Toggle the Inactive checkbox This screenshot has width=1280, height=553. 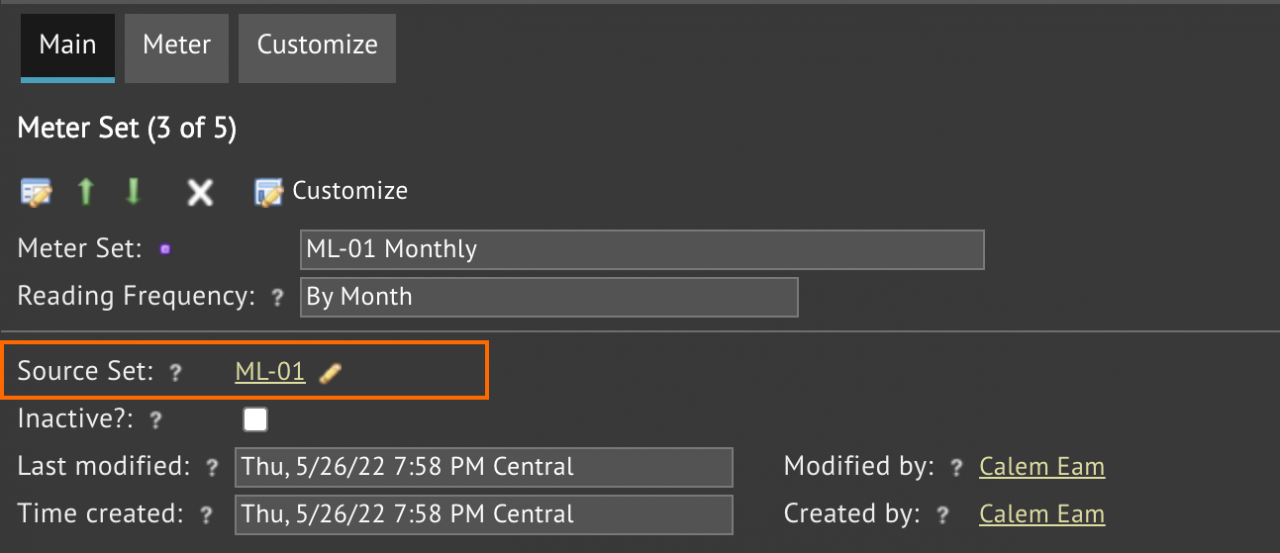256,419
